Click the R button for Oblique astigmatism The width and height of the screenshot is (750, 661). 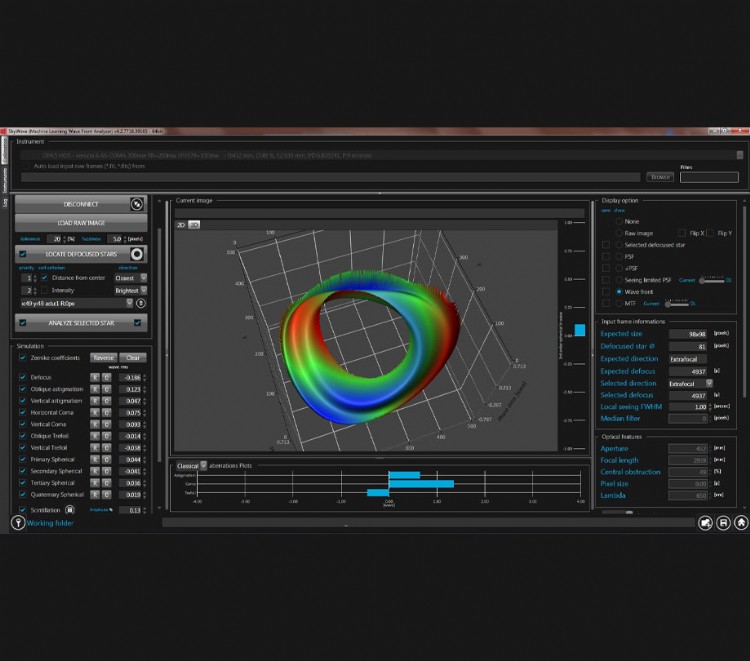pos(95,389)
